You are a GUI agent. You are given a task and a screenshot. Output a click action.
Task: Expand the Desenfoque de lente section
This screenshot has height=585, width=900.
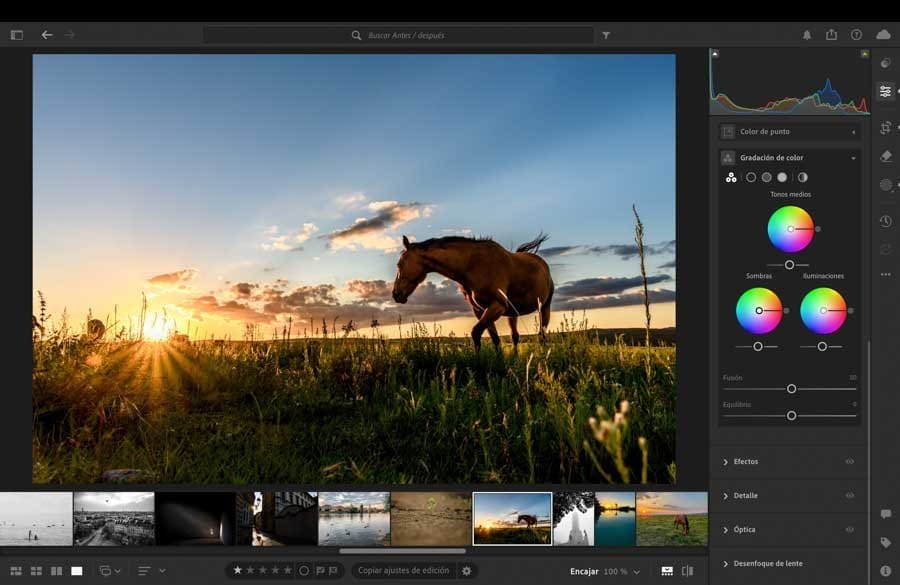(x=768, y=564)
